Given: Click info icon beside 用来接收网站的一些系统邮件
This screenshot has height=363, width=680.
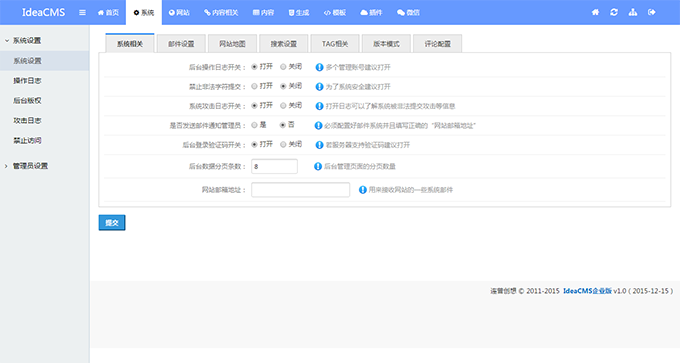Looking at the screenshot, I should (x=363, y=190).
